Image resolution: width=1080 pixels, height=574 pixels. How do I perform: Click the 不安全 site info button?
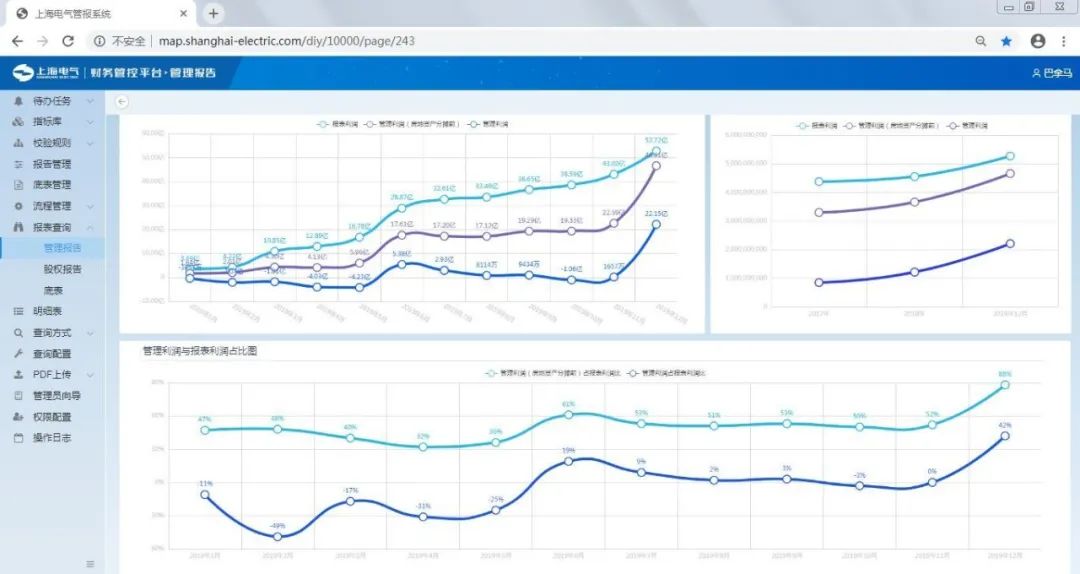click(120, 41)
